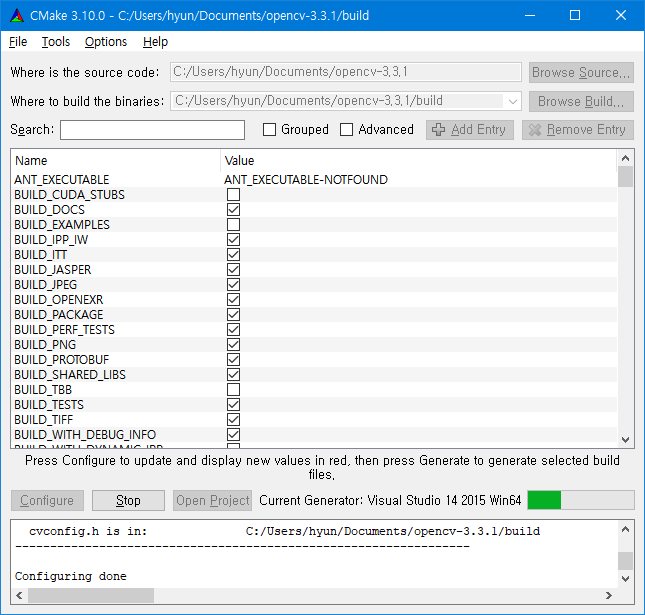This screenshot has width=645, height=615.
Task: Uncheck the BUILD_WITH_DEBUG_INFO checkbox
Action: click(x=233, y=435)
